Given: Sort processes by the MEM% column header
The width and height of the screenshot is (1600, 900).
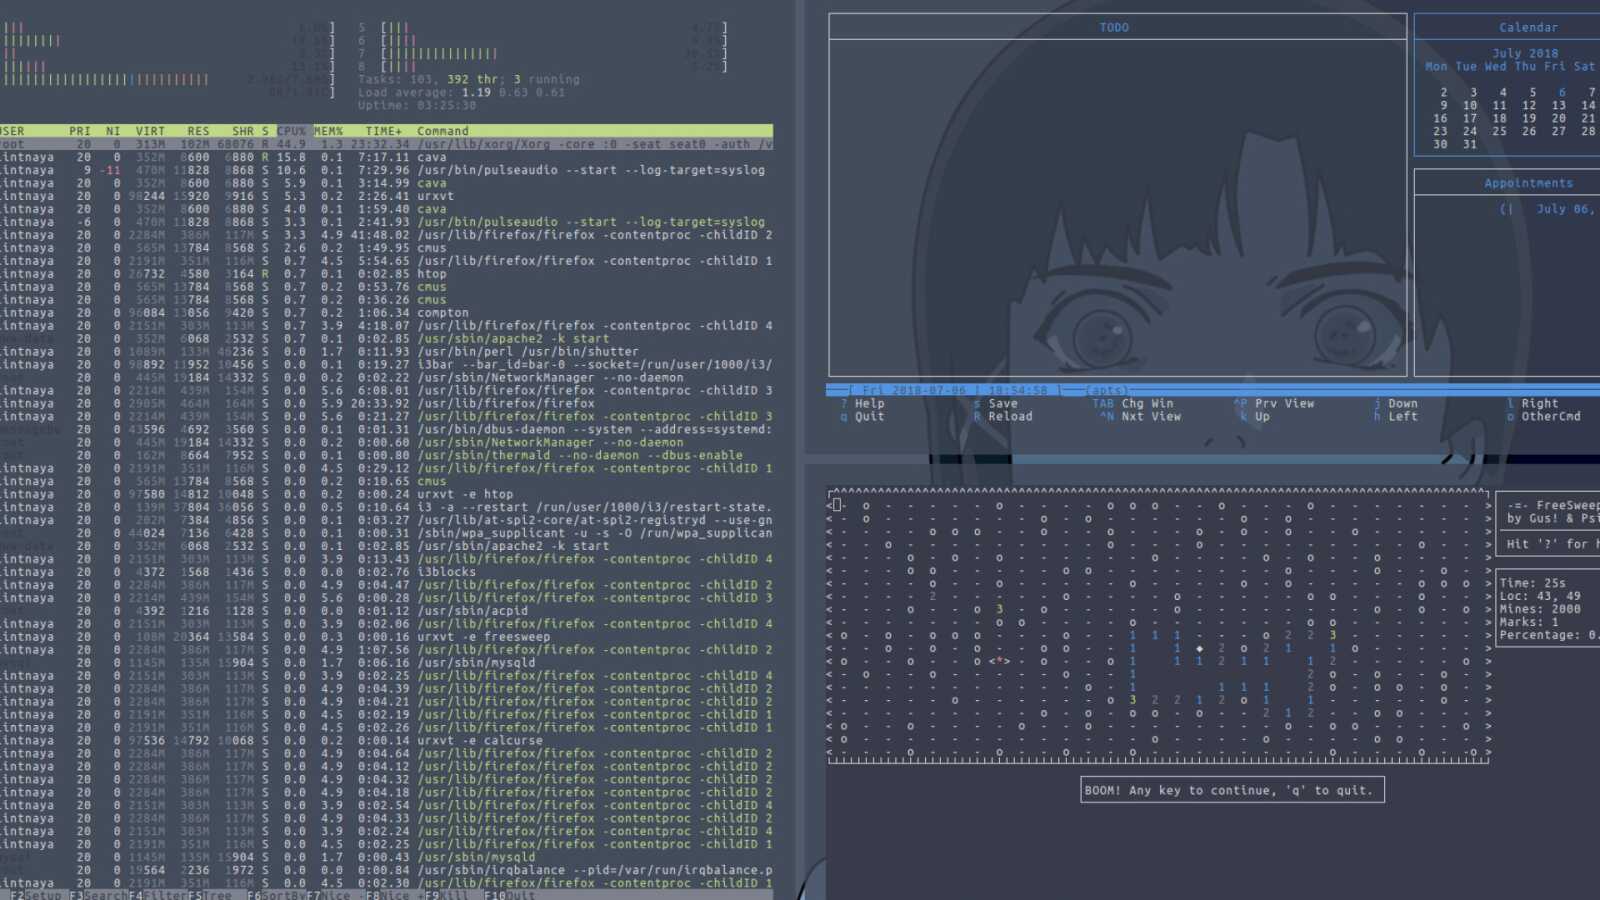Looking at the screenshot, I should tap(328, 130).
